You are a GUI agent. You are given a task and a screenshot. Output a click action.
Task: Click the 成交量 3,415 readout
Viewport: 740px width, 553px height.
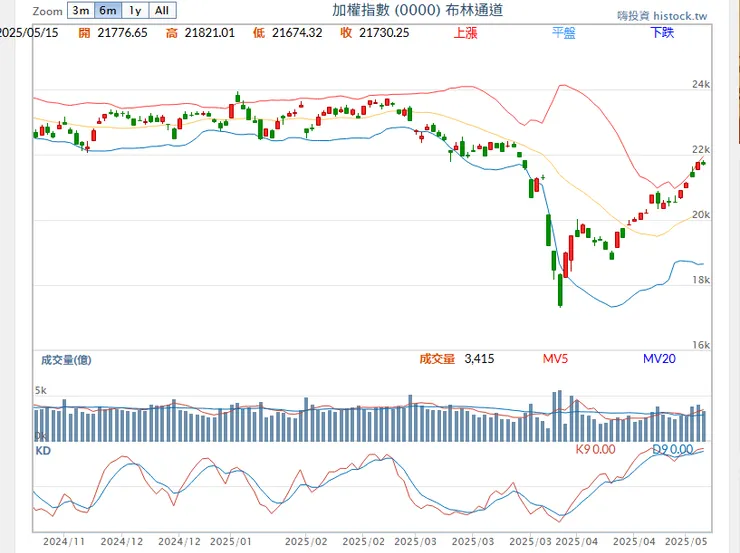pyautogui.click(x=456, y=358)
